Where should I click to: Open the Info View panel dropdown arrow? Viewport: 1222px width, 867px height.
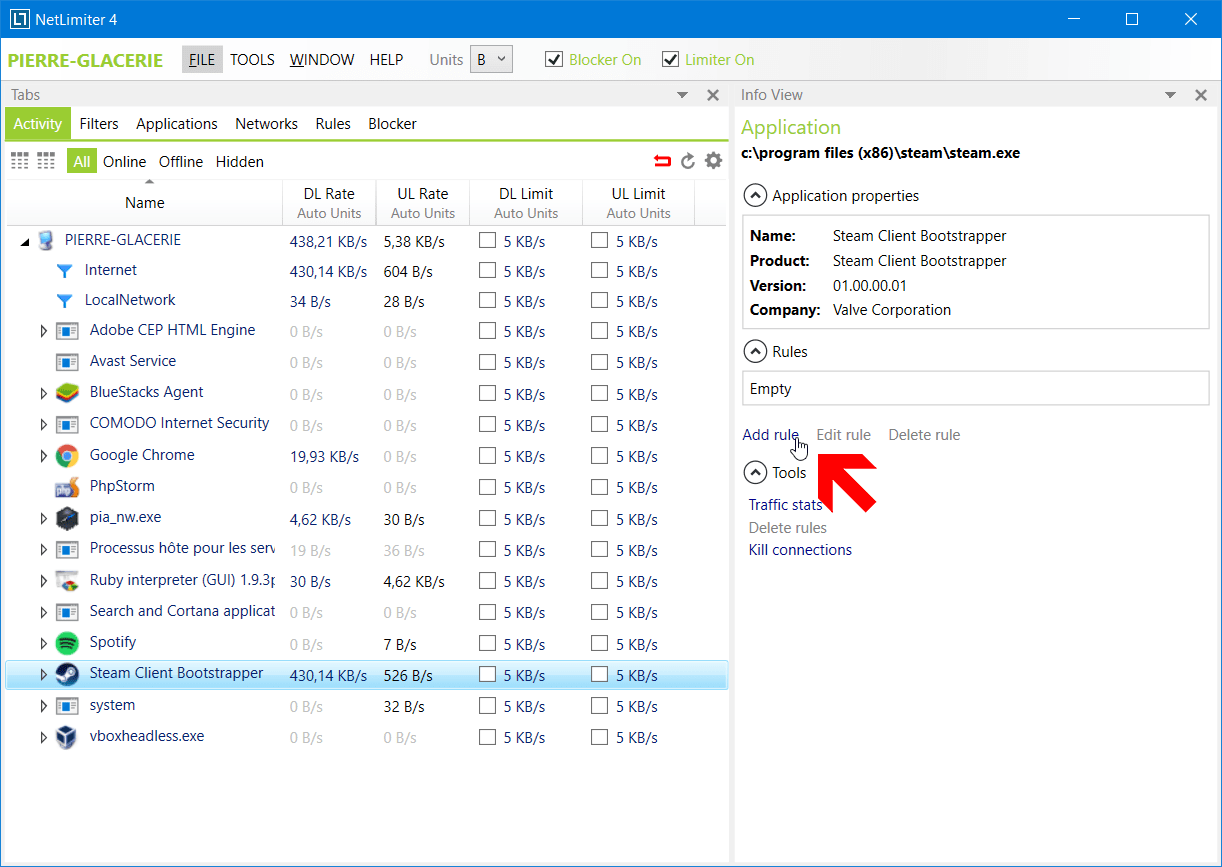[x=1171, y=95]
